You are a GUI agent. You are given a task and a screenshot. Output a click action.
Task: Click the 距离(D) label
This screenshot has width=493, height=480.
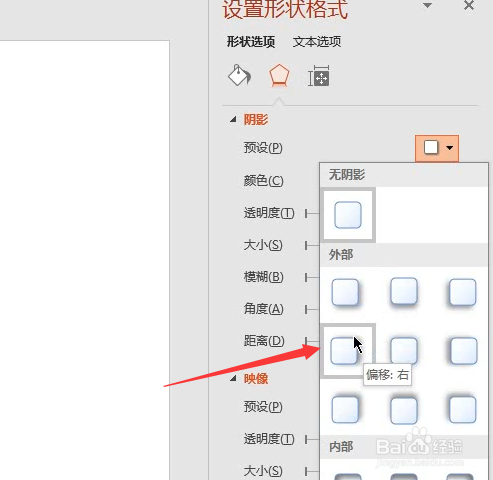(x=264, y=341)
